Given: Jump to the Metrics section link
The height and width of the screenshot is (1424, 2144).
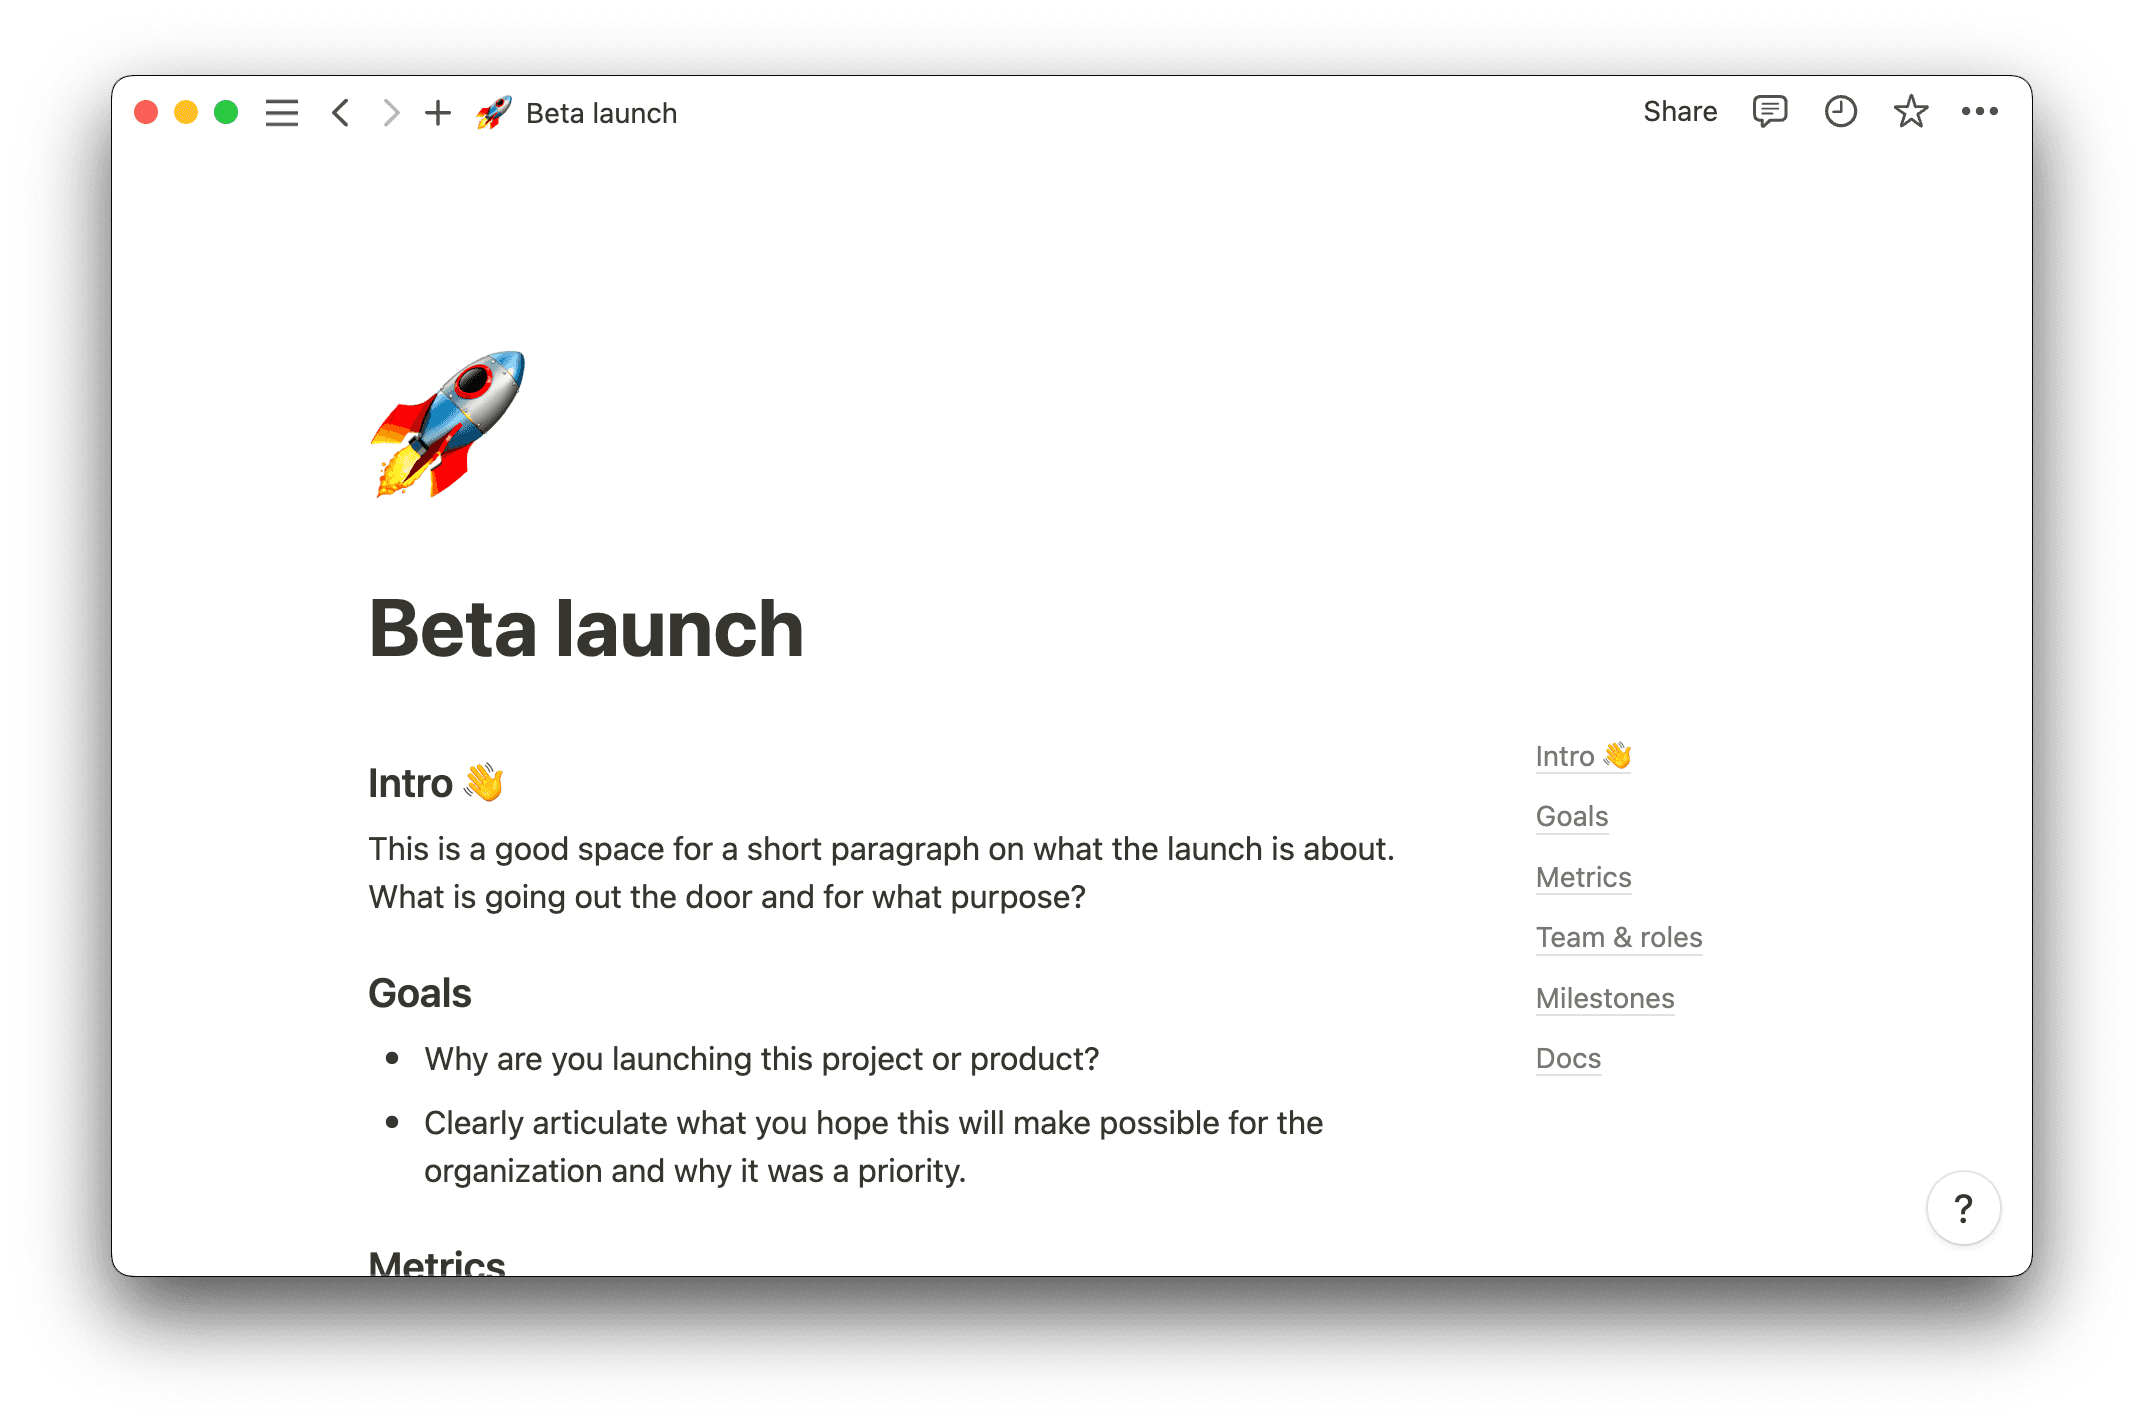Looking at the screenshot, I should tap(1583, 877).
